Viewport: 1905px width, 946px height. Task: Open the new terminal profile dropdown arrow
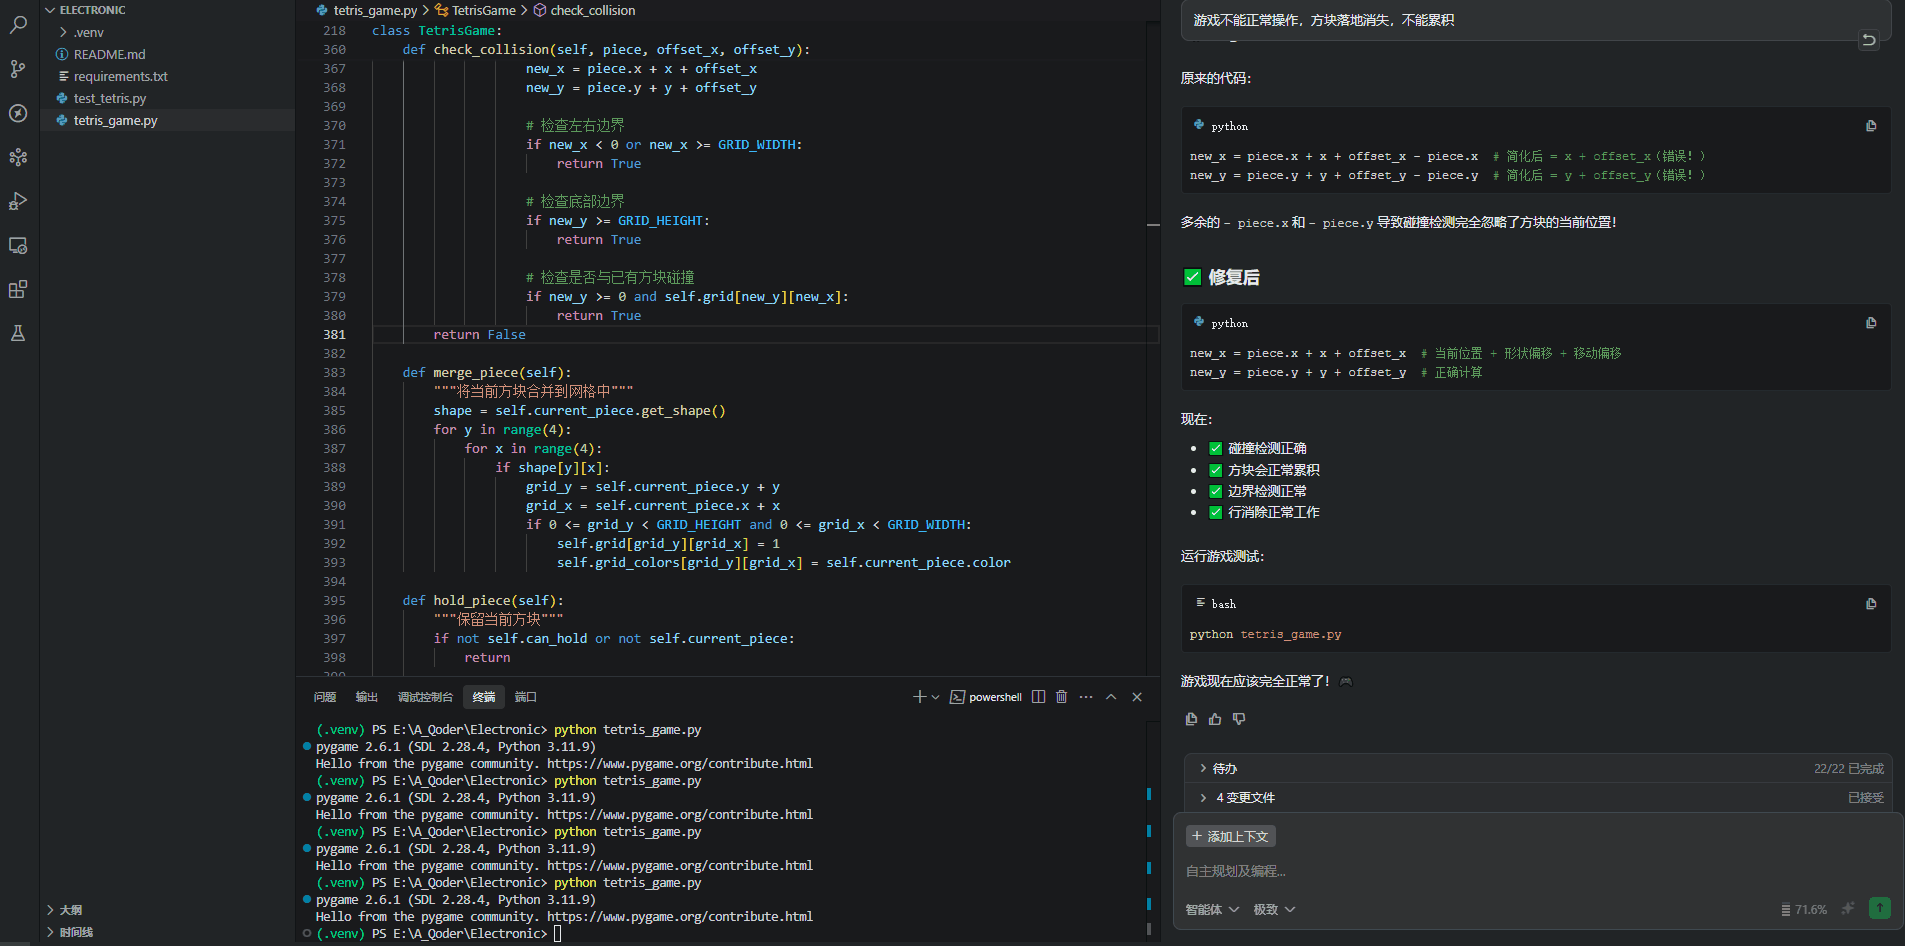tap(935, 697)
